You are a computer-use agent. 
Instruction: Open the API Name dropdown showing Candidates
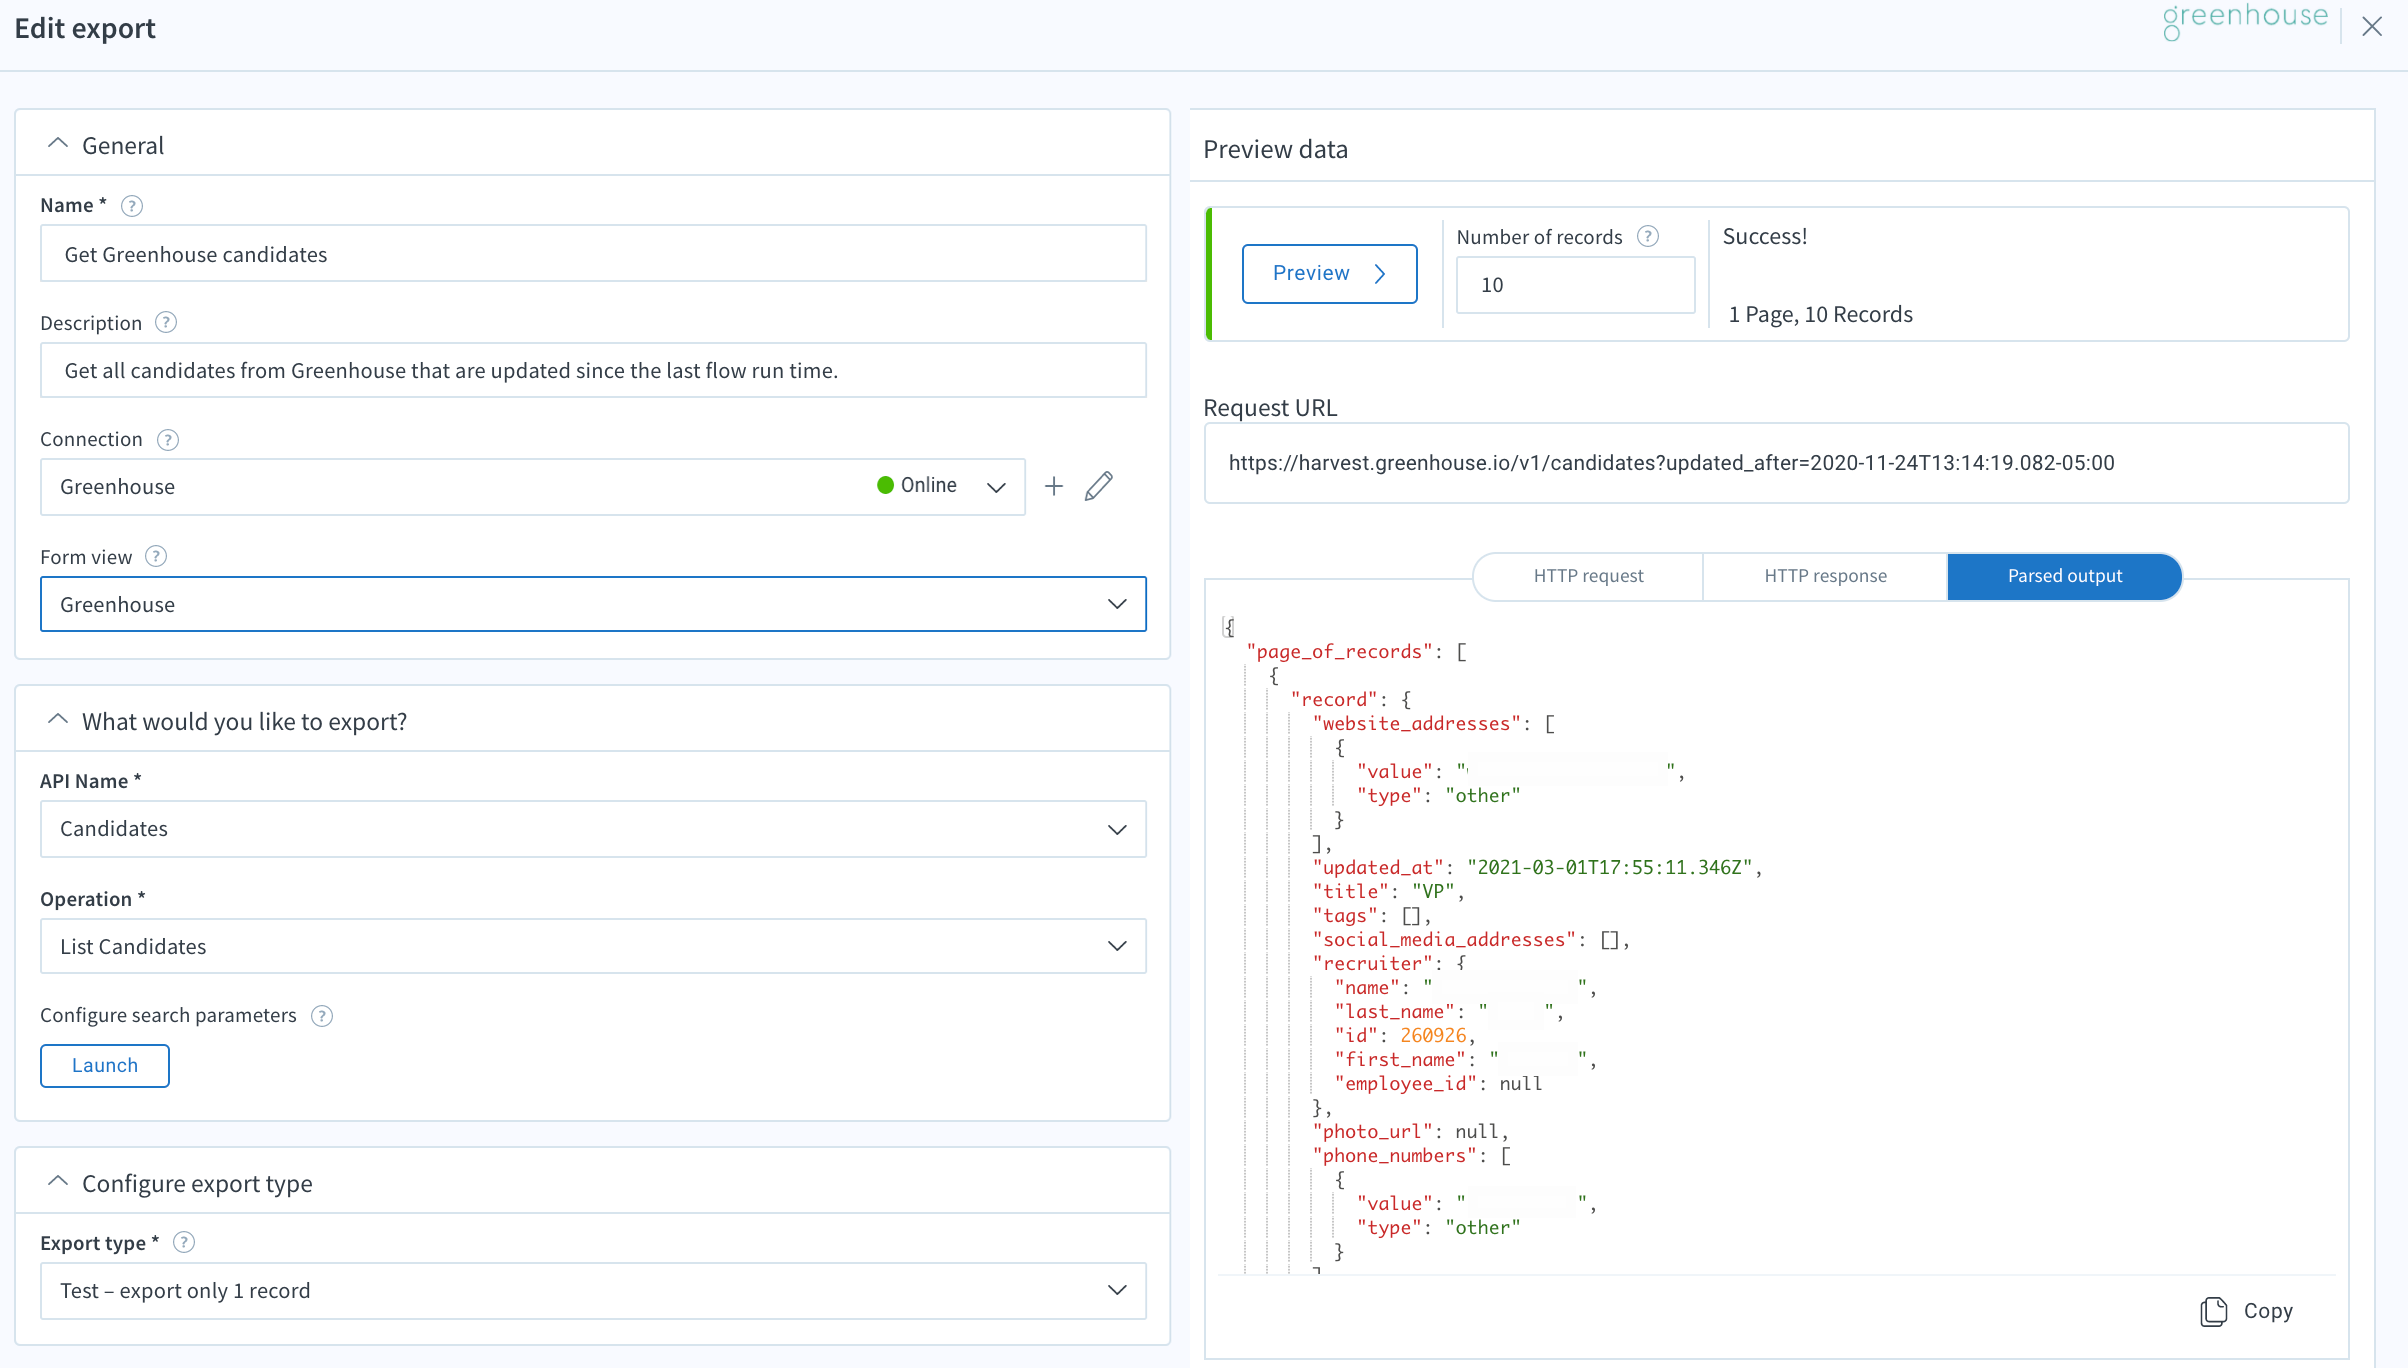[x=593, y=829]
